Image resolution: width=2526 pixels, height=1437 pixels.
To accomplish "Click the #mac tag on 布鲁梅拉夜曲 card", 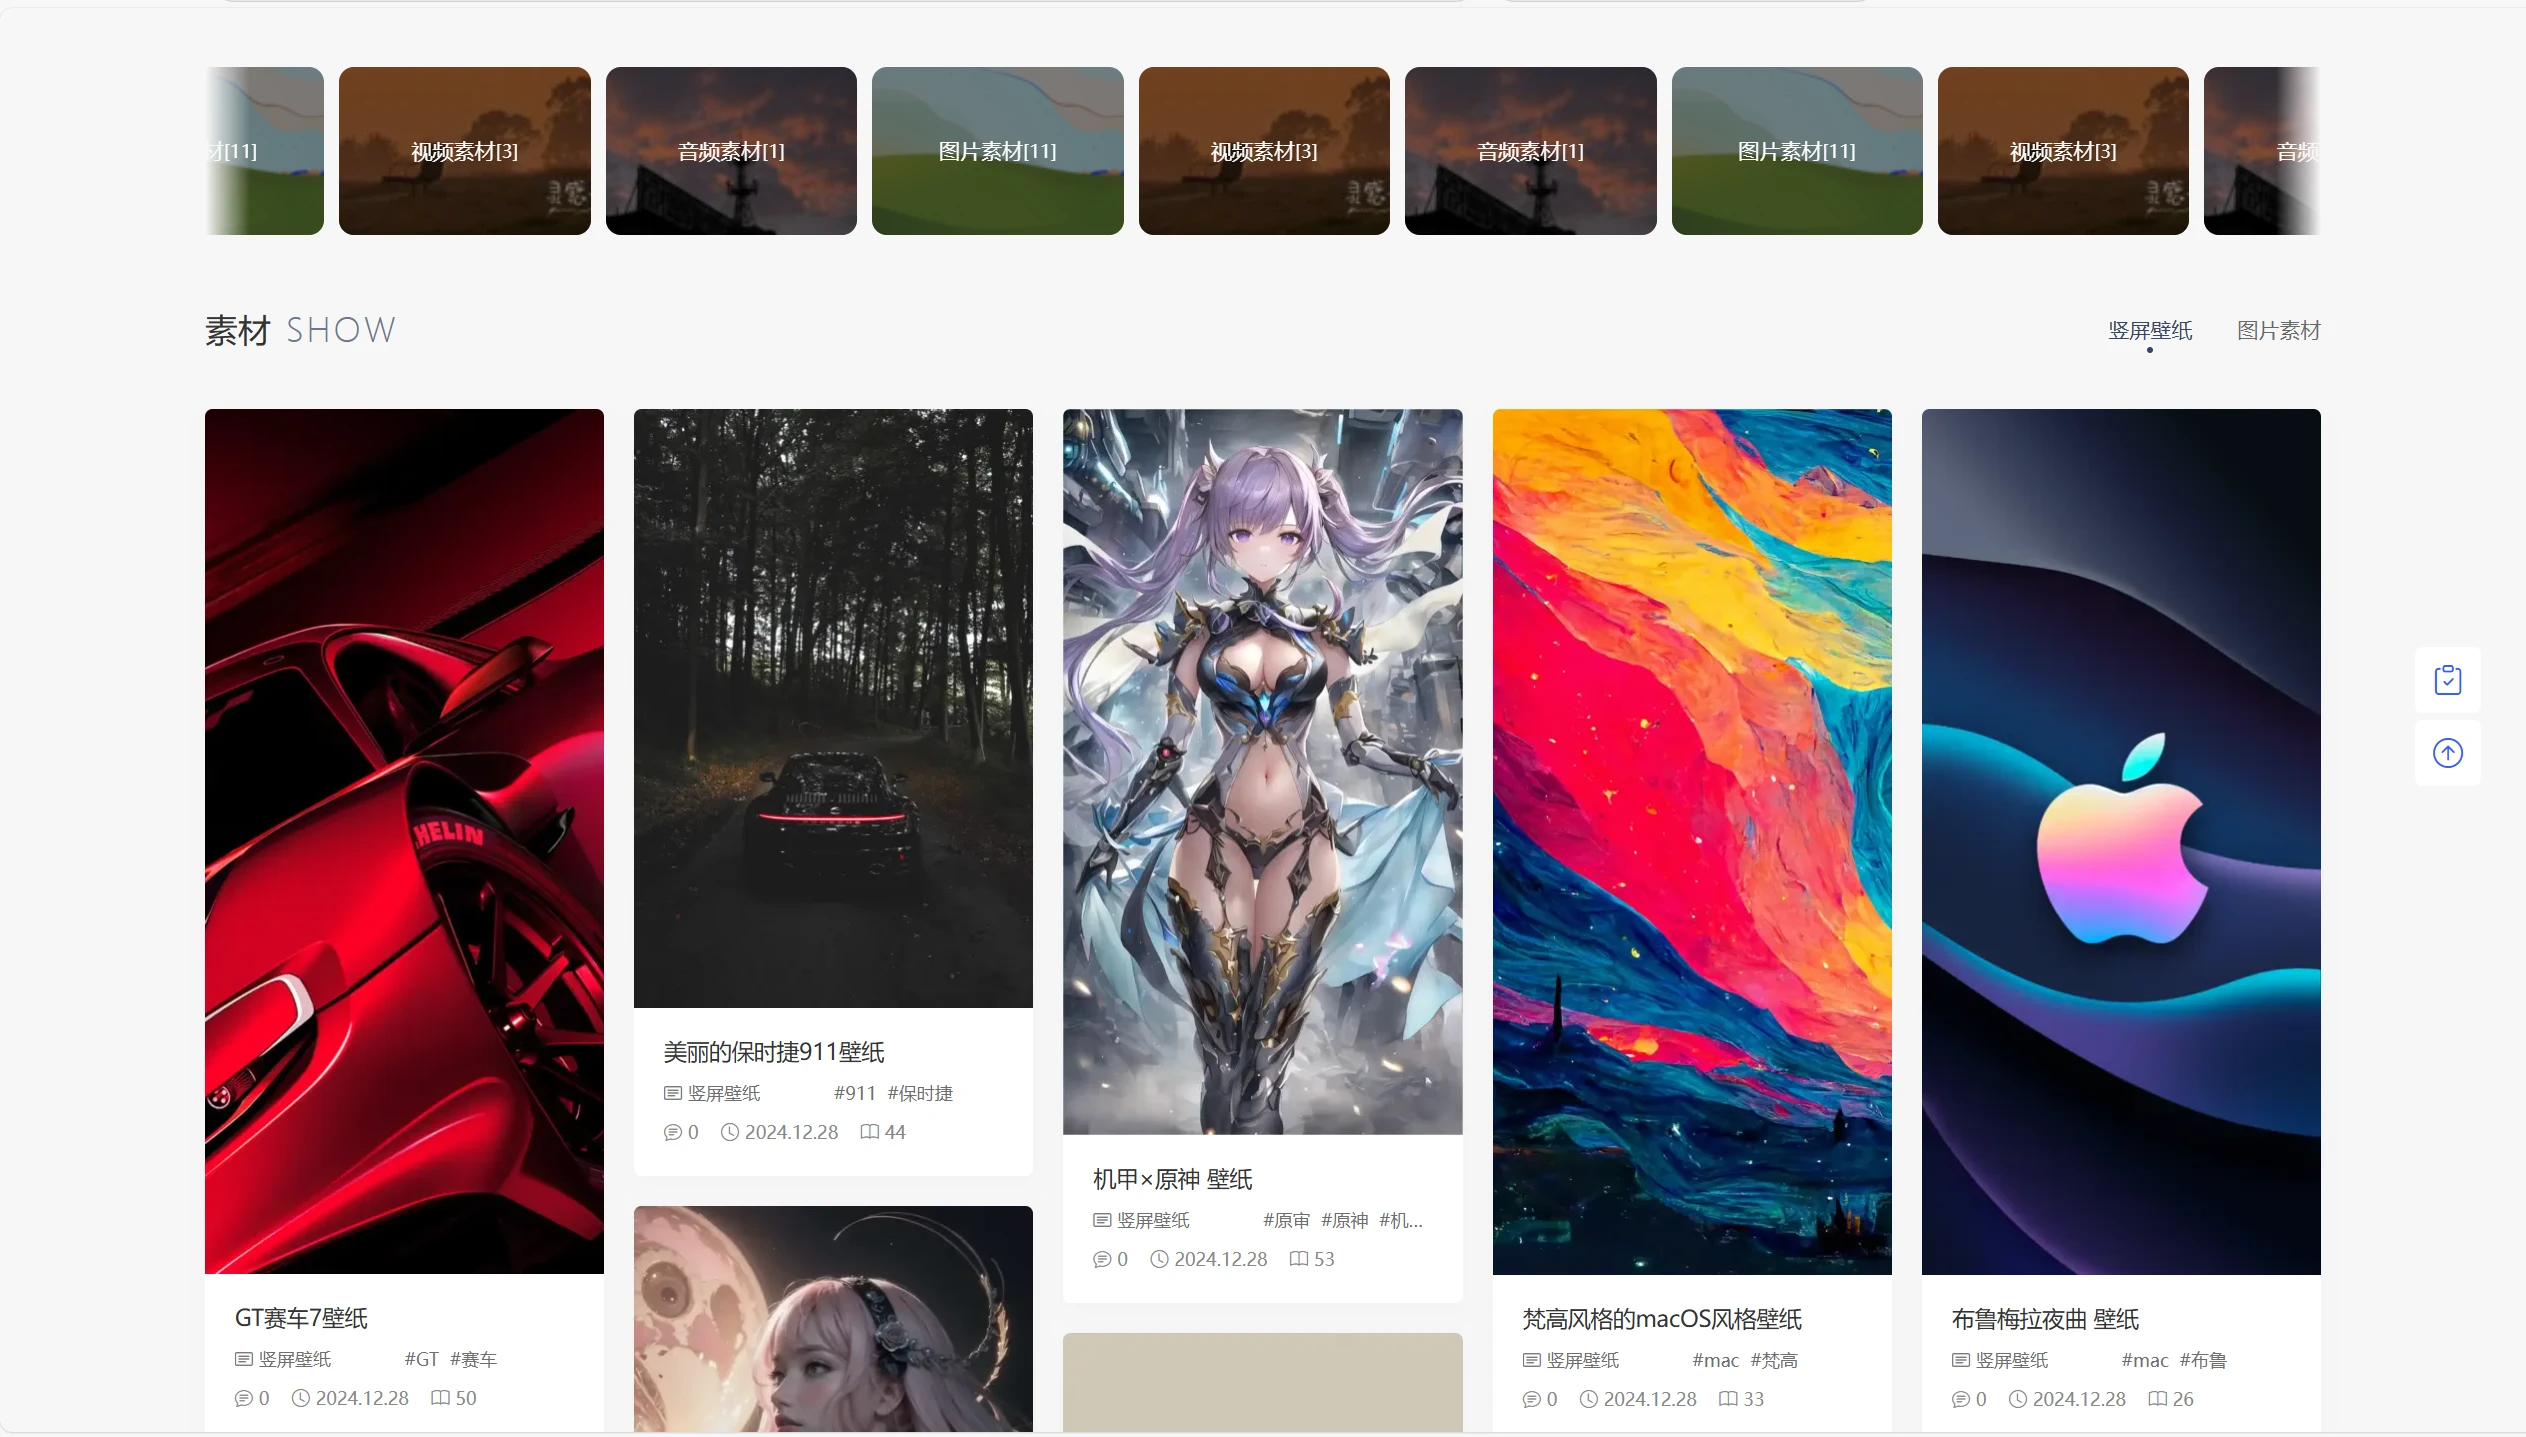I will 2143,1359.
